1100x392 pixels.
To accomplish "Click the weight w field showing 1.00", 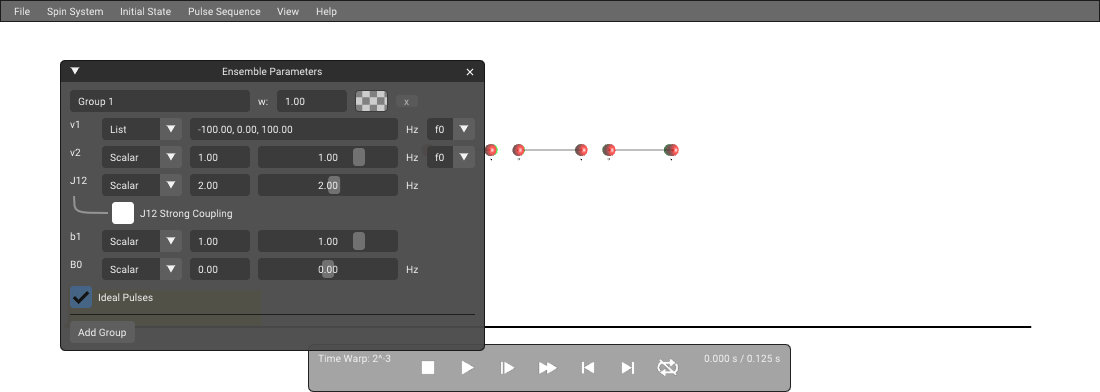I will tap(312, 101).
